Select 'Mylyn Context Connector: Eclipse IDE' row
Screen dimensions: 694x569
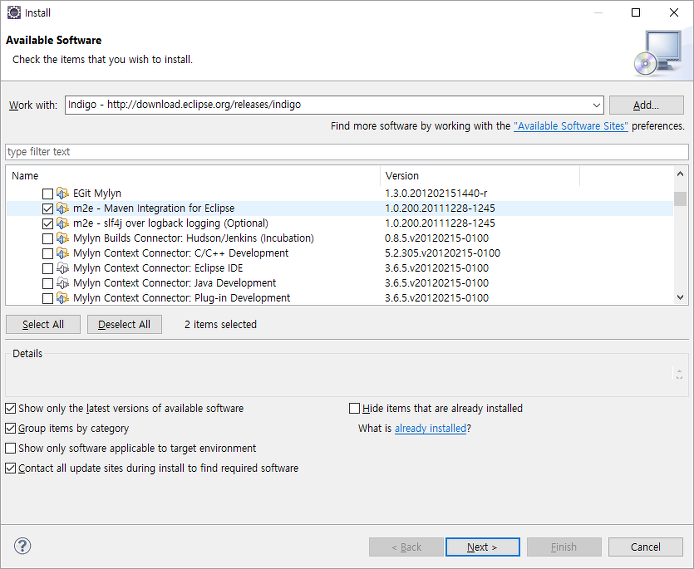coord(158,268)
